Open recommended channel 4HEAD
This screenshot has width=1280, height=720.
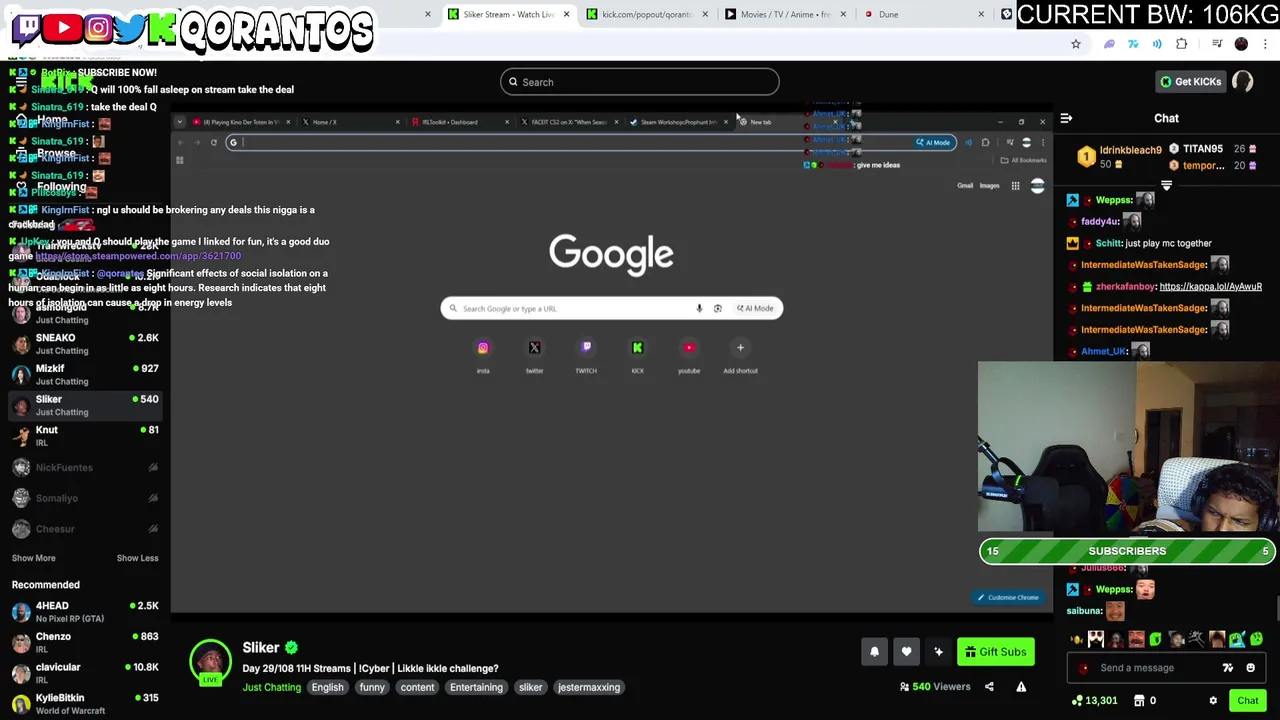click(85, 611)
